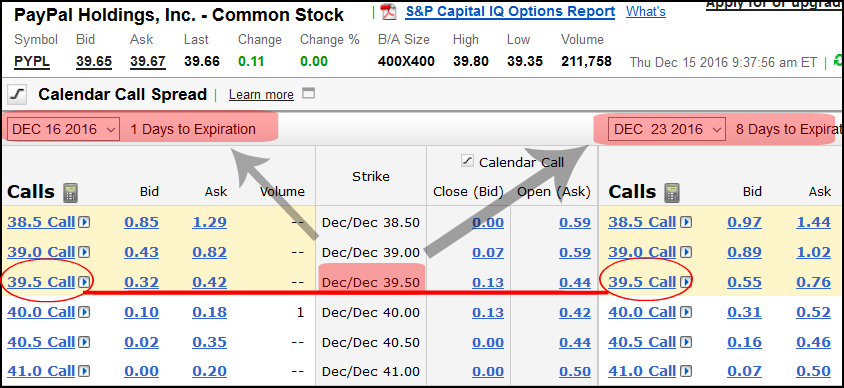Image resolution: width=844 pixels, height=388 pixels.
Task: Click bid 0.55 on right 39.5 Call
Action: [x=744, y=282]
